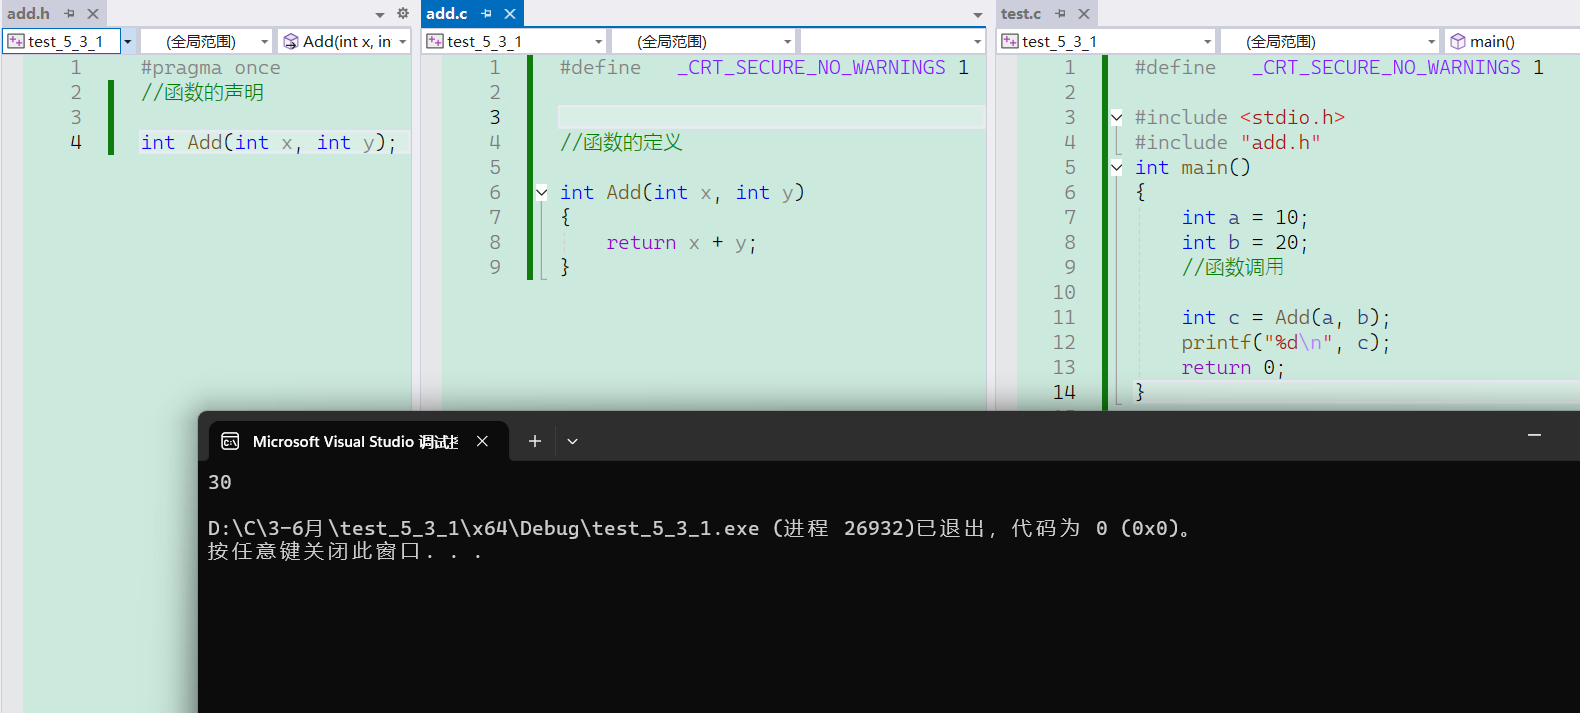The image size is (1580, 713).
Task: Click the function cube icon beside Add(int x
Action: (x=291, y=41)
